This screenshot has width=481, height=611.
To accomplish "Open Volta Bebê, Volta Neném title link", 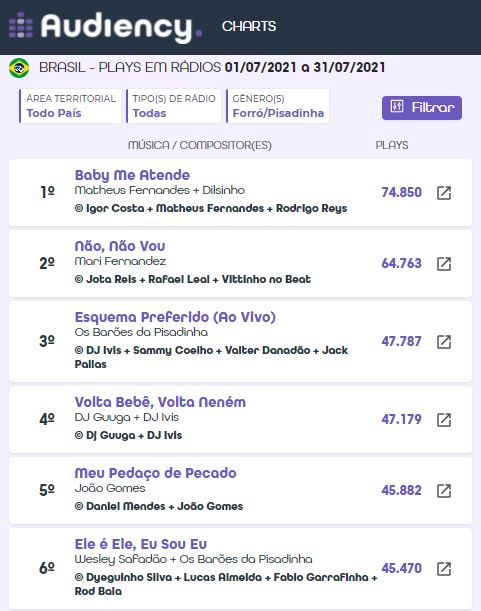I will pyautogui.click(x=160, y=402).
